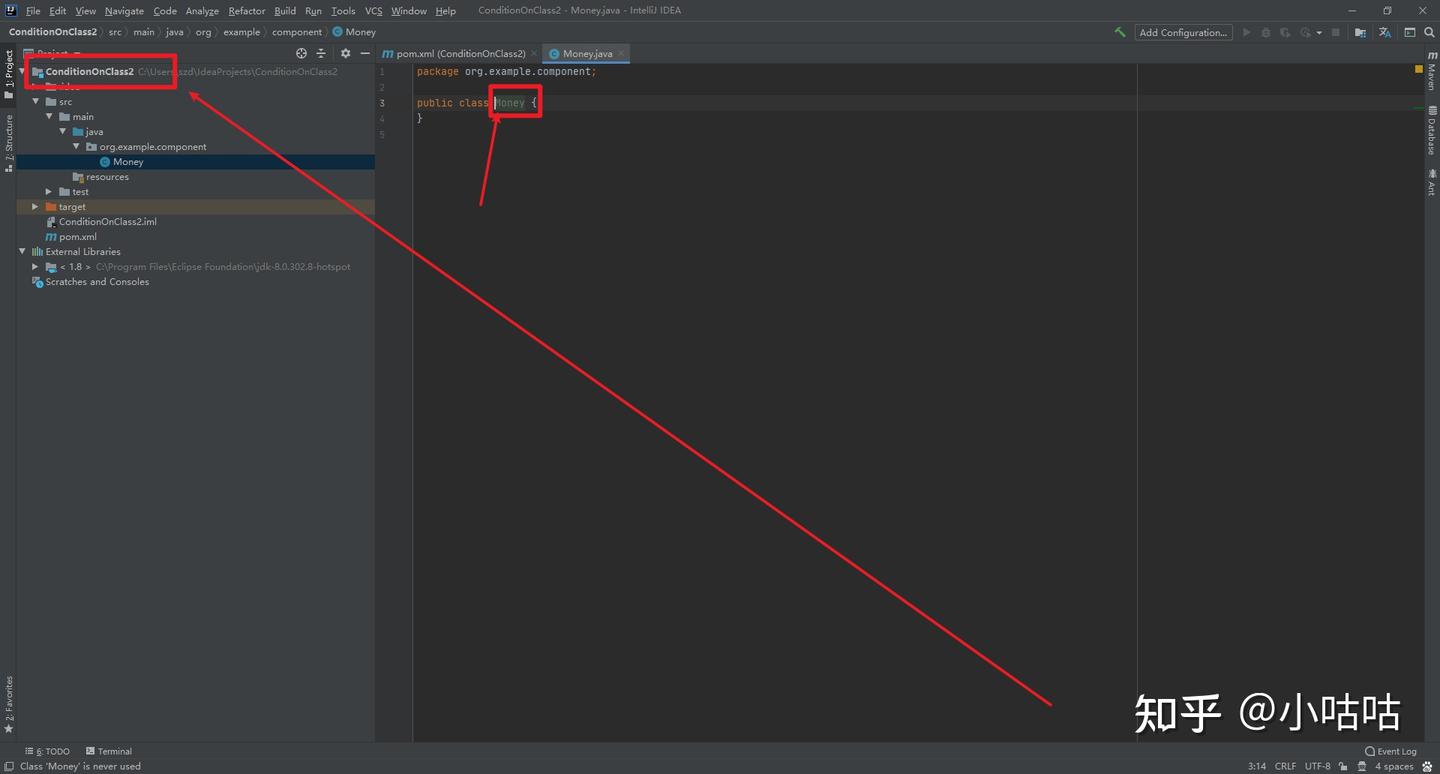Expand the < 1.8 > JDK library arrow
This screenshot has width=1440, height=774.
pyautogui.click(x=36, y=267)
